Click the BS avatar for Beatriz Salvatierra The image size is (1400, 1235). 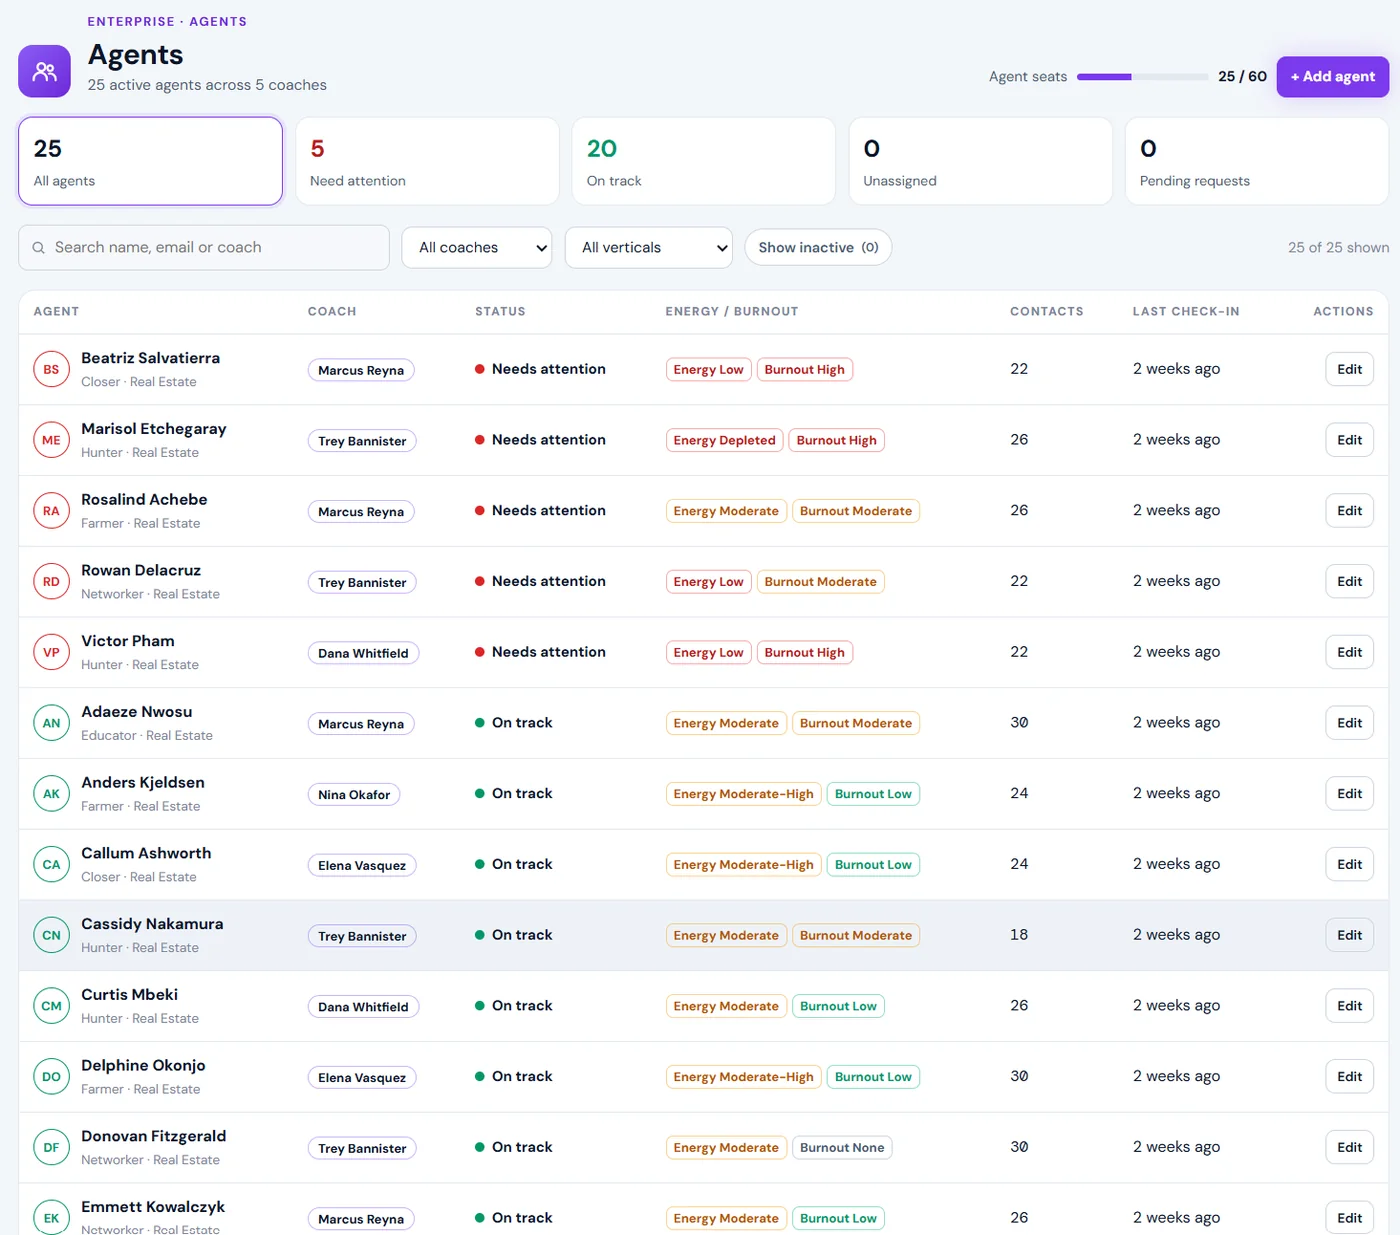(51, 369)
